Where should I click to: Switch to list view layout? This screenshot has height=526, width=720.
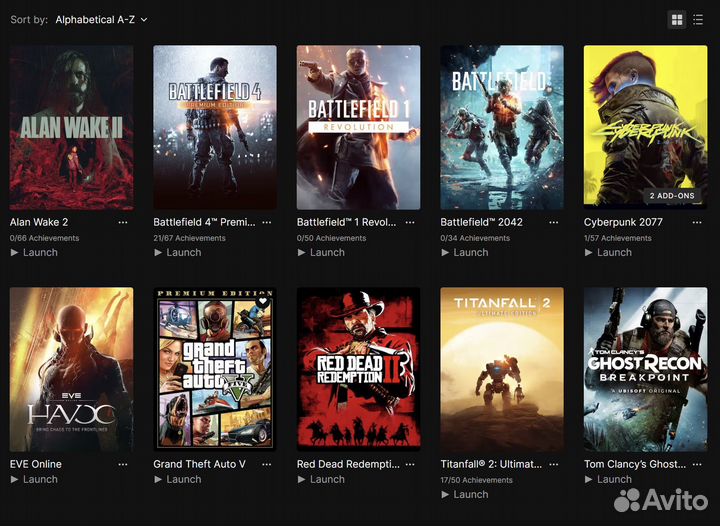tap(699, 20)
